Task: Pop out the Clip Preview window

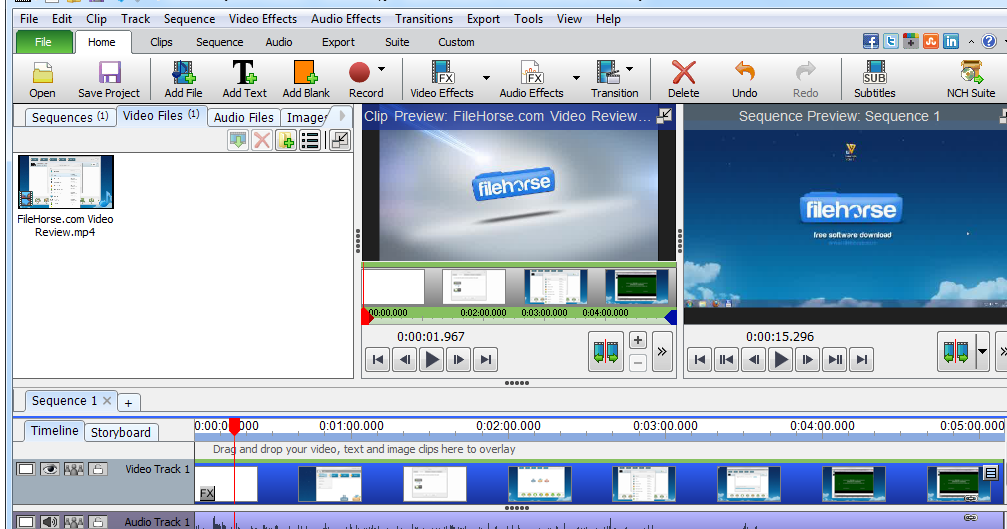Action: pyautogui.click(x=665, y=116)
